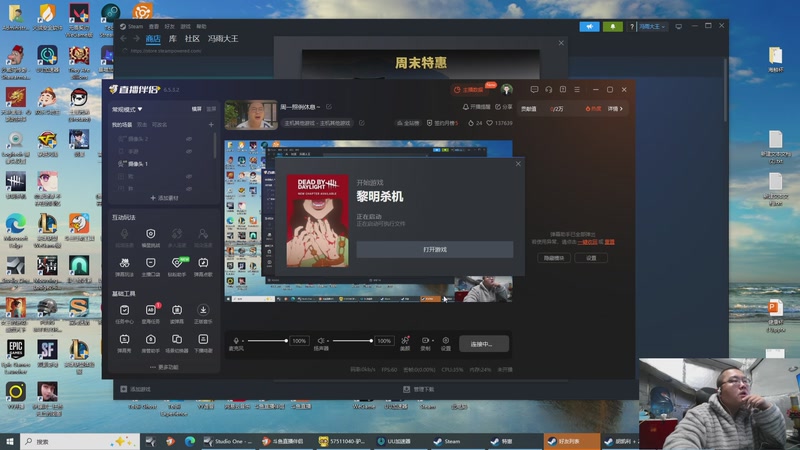Open the Steam notification bell

point(613,27)
